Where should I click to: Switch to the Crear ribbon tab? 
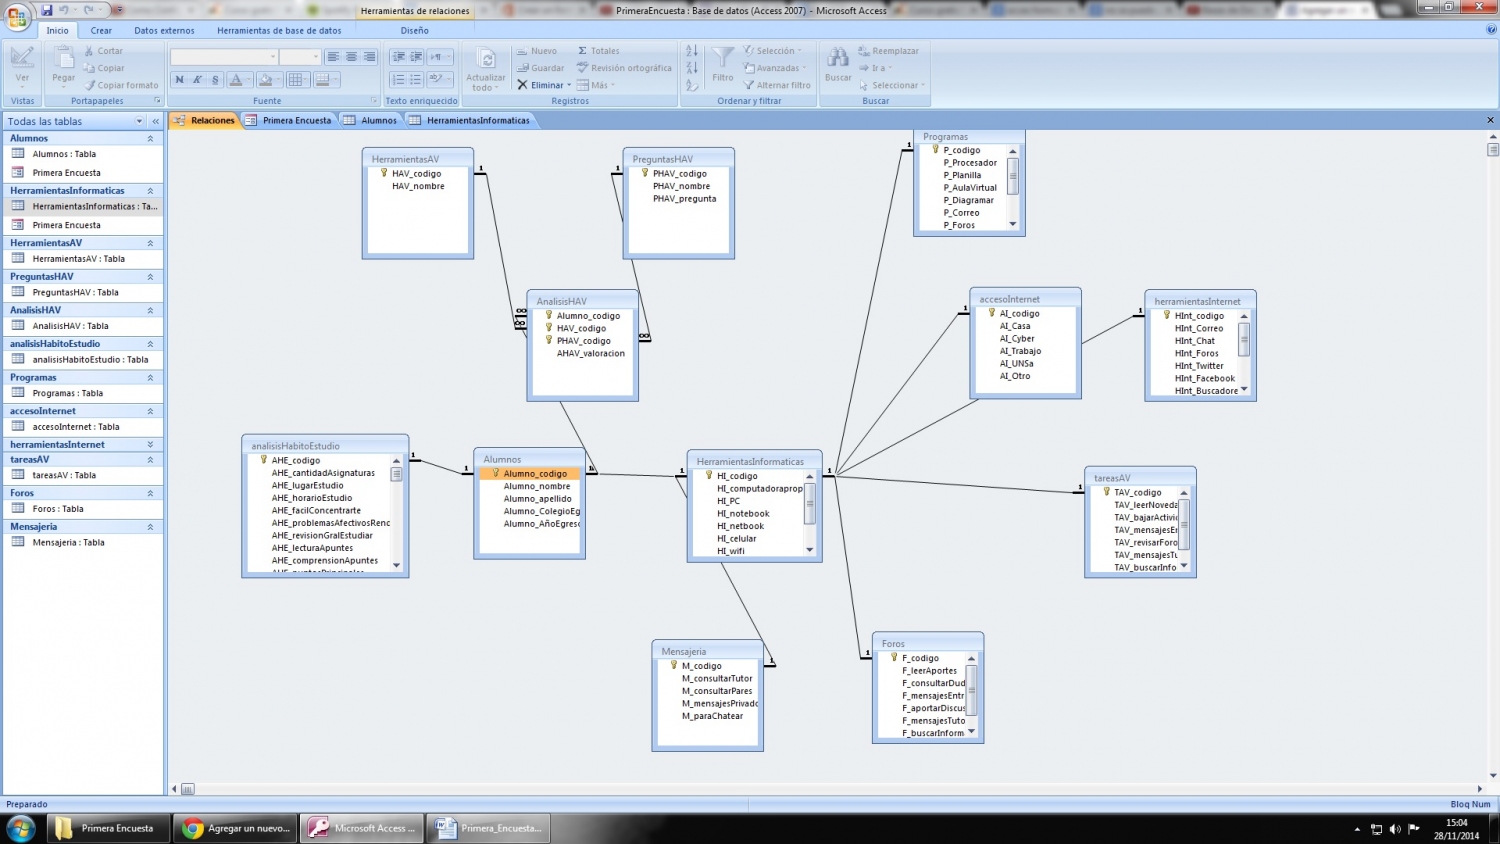[x=101, y=31]
